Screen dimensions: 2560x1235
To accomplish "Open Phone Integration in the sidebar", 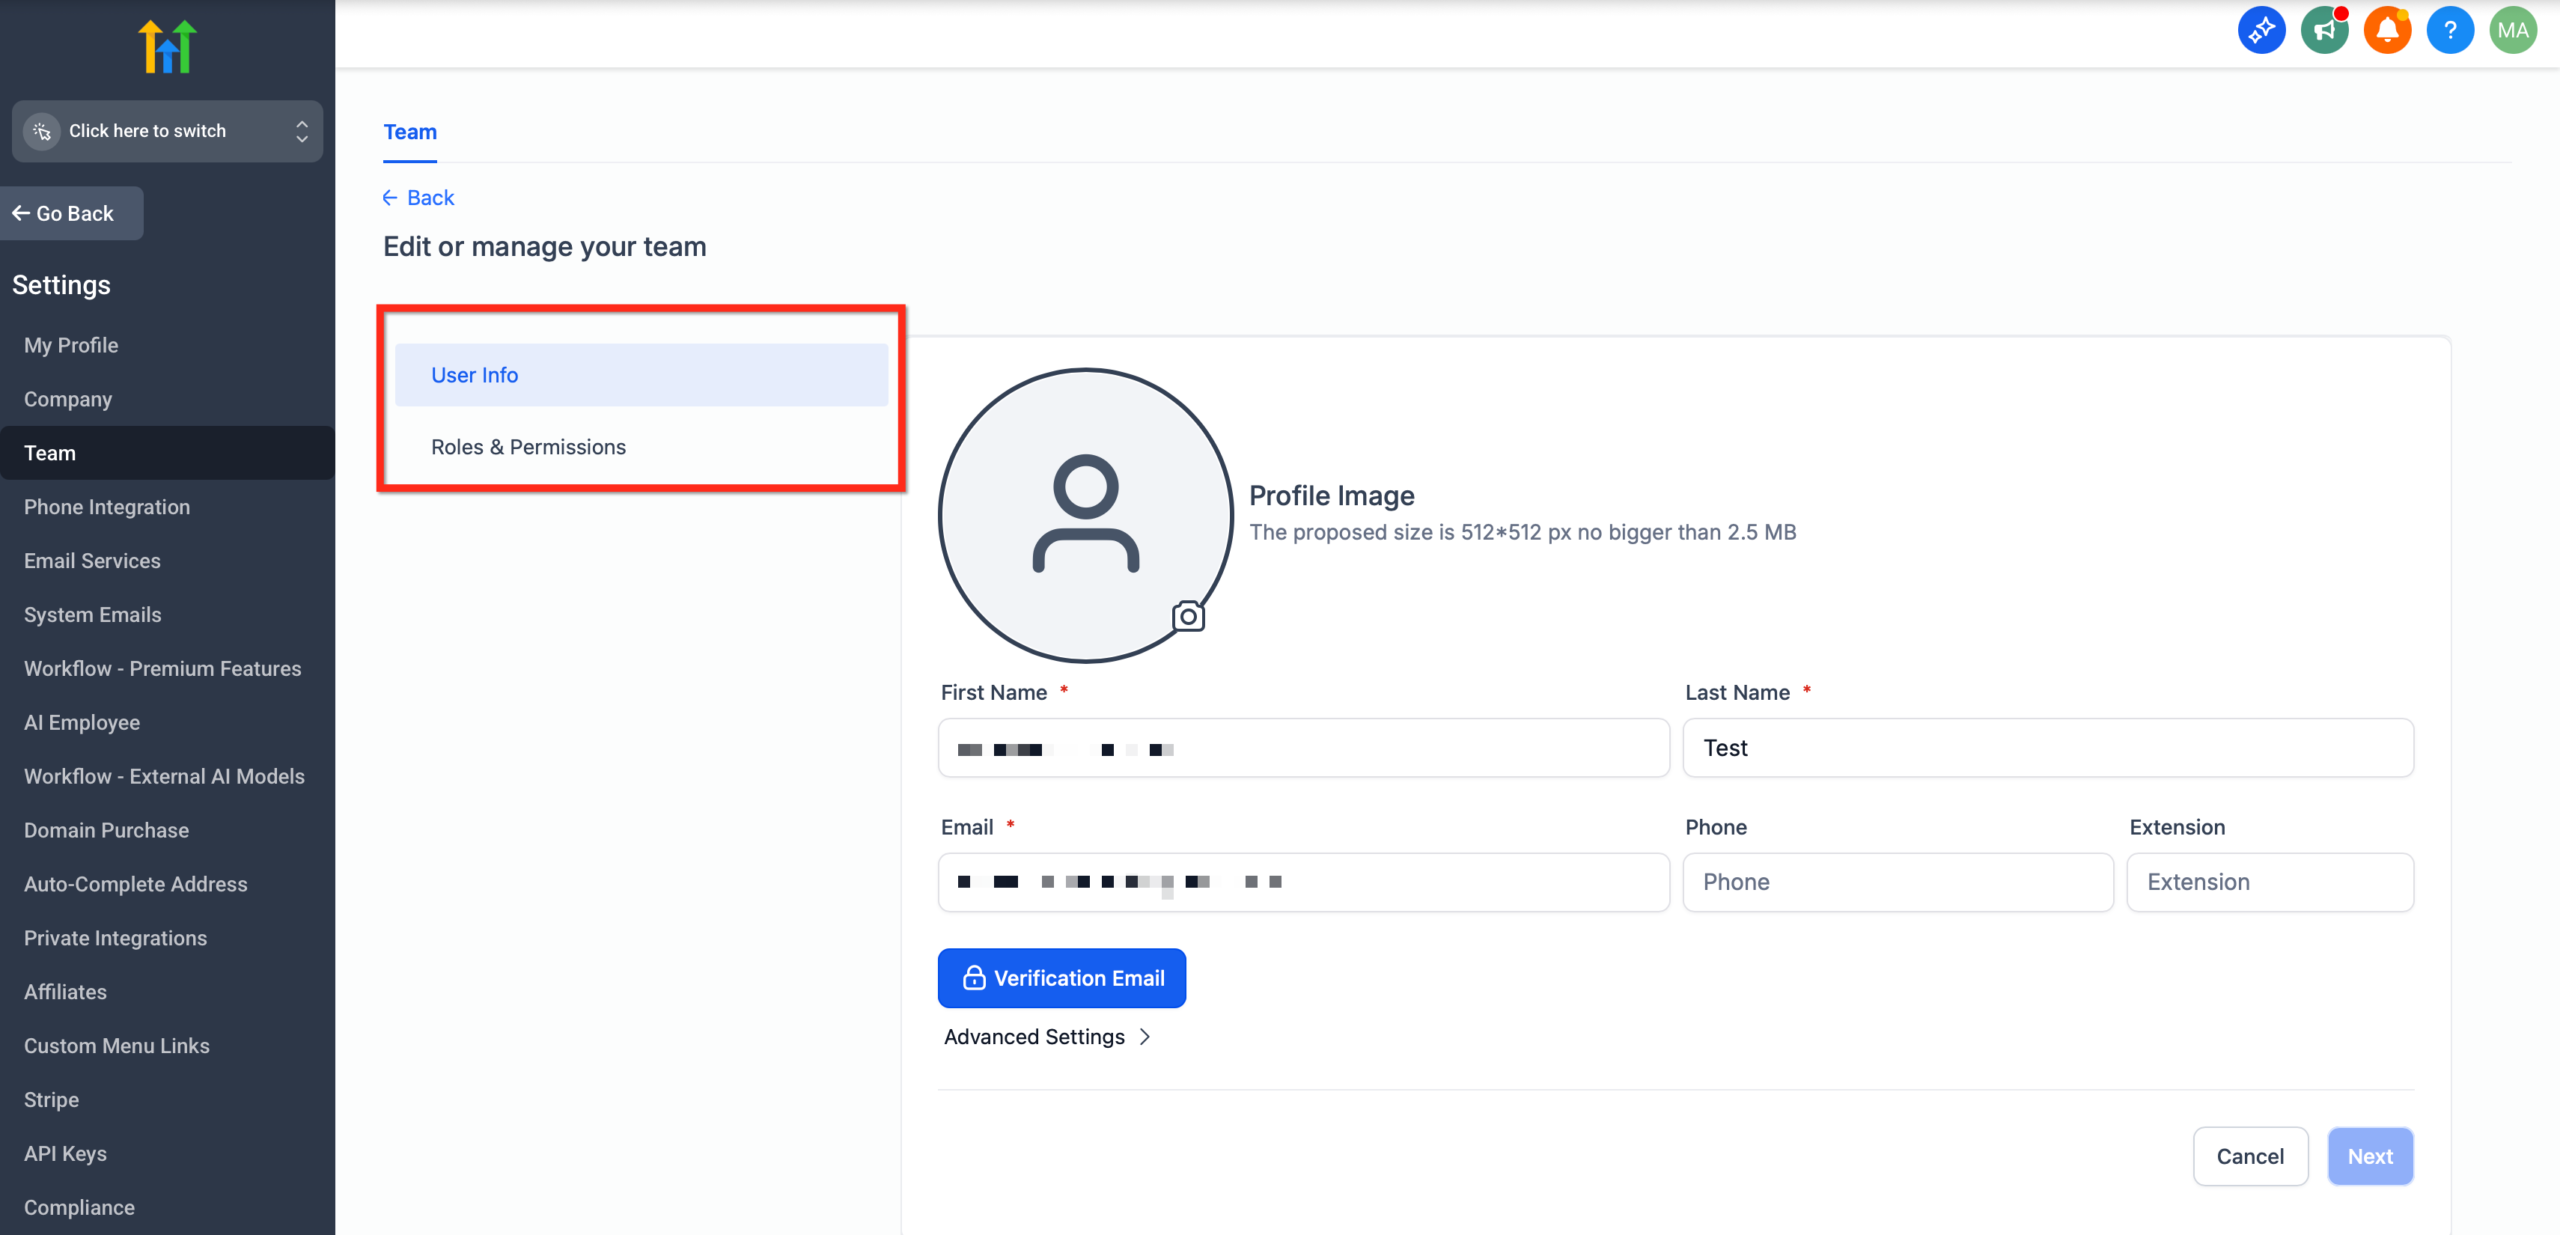I will [107, 507].
